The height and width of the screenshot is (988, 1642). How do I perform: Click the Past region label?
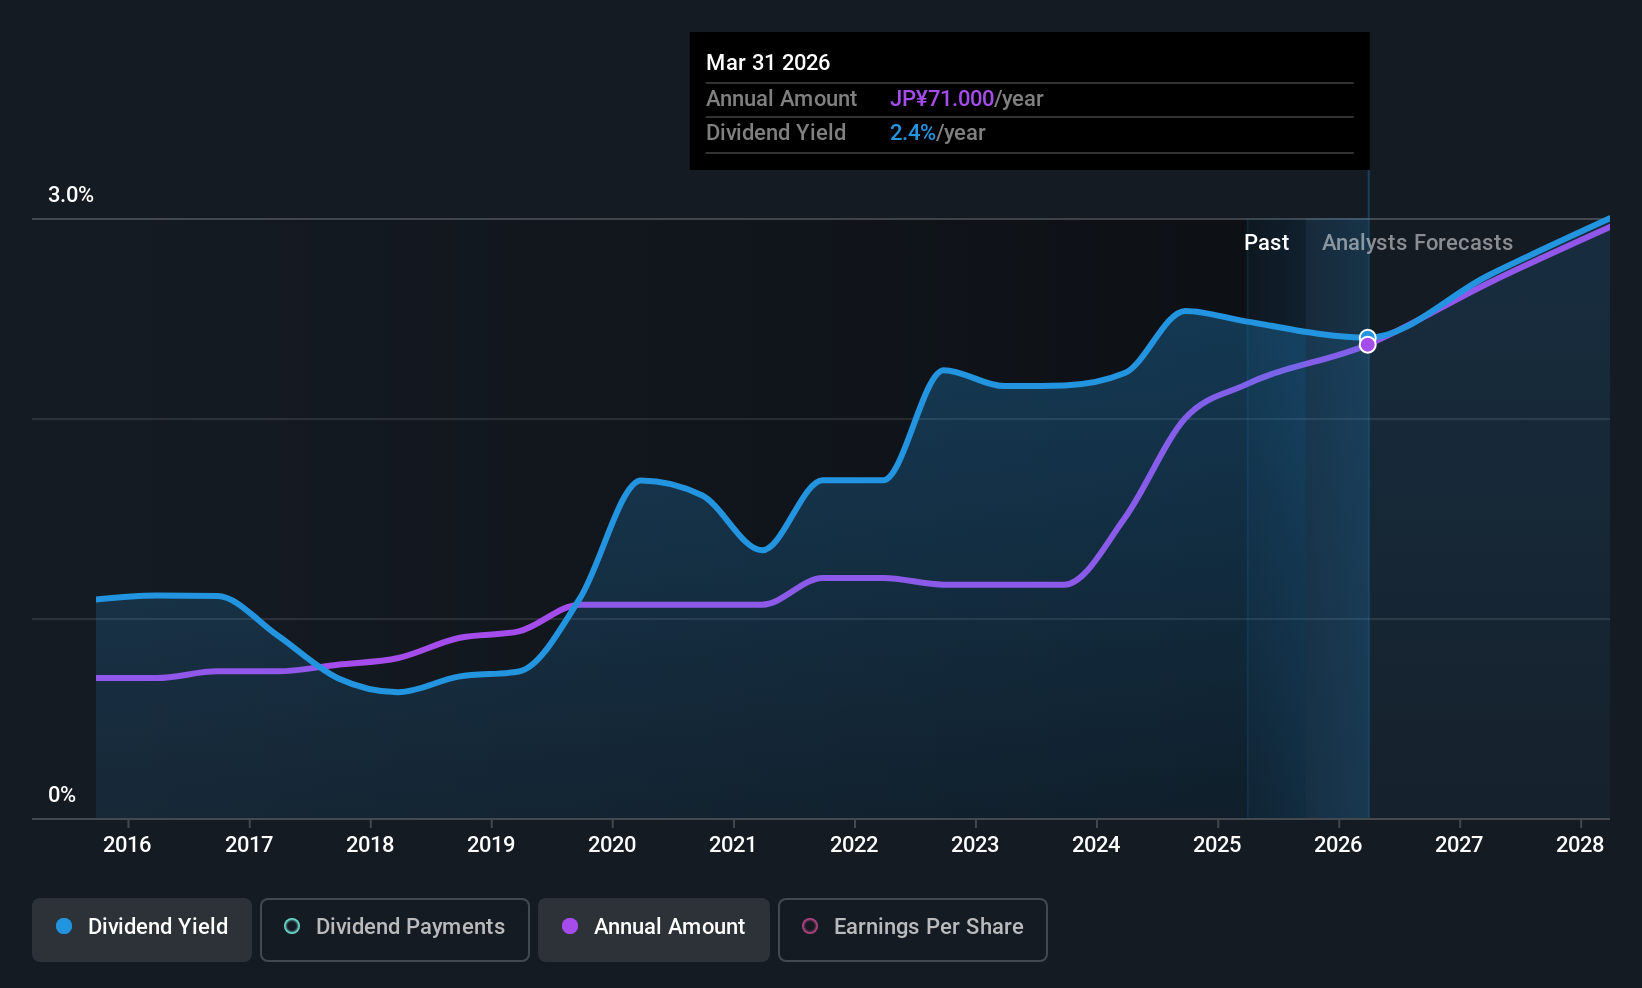pyautogui.click(x=1266, y=242)
